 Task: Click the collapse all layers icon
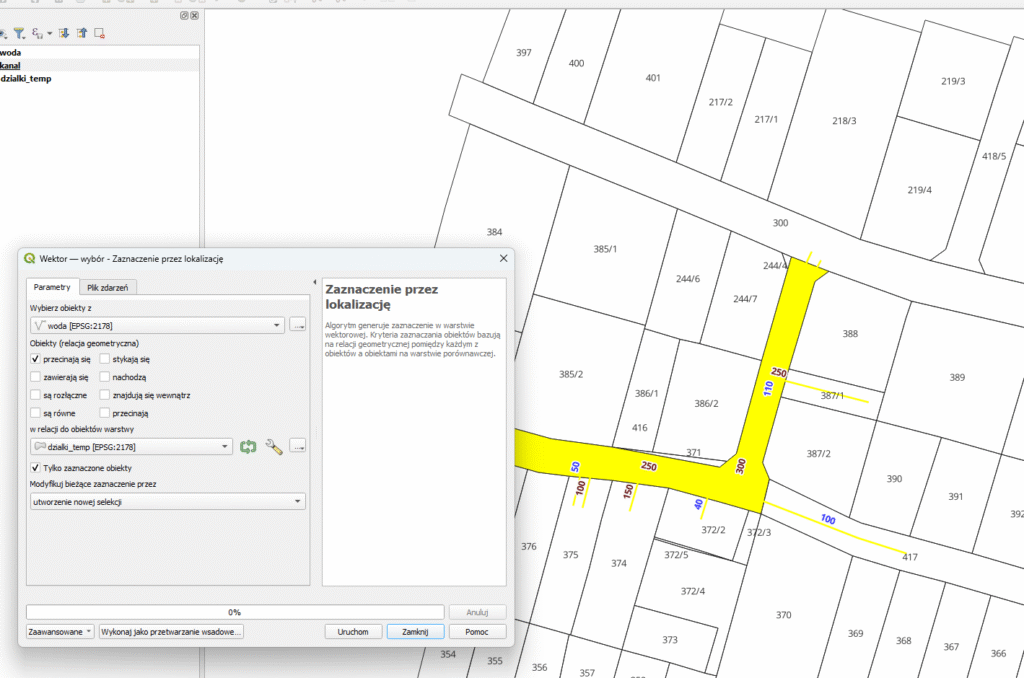tap(82, 33)
